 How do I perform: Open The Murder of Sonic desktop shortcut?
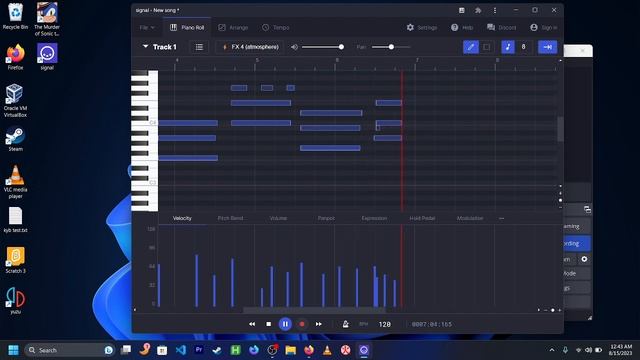coord(47,19)
